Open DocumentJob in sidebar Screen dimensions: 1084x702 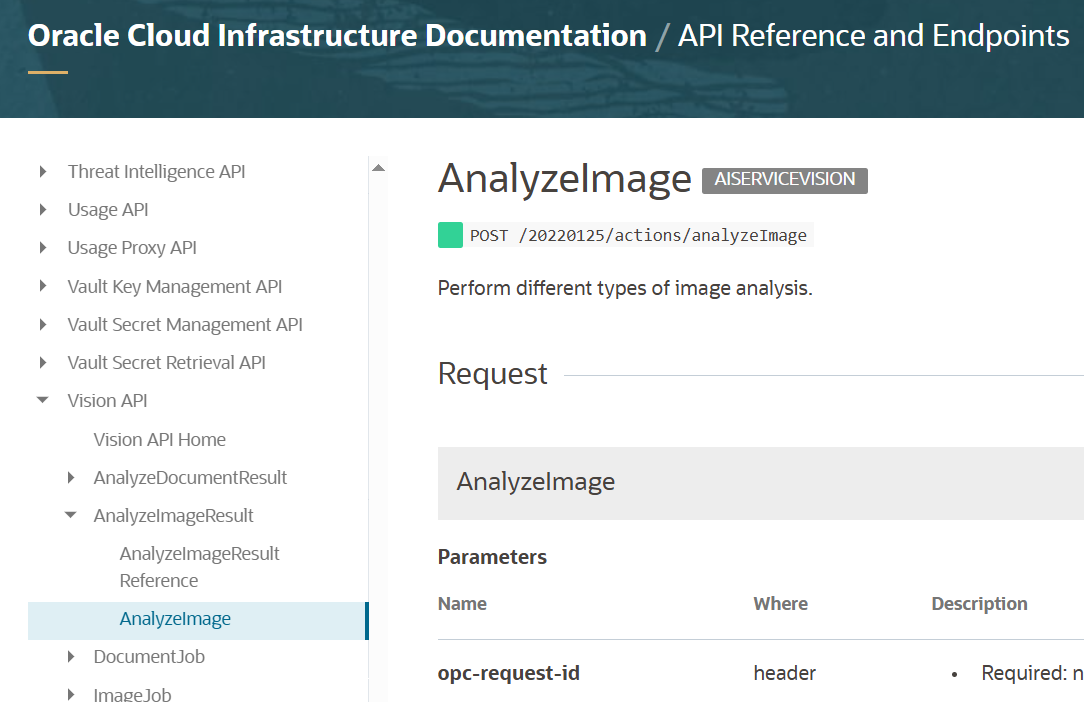click(x=149, y=656)
